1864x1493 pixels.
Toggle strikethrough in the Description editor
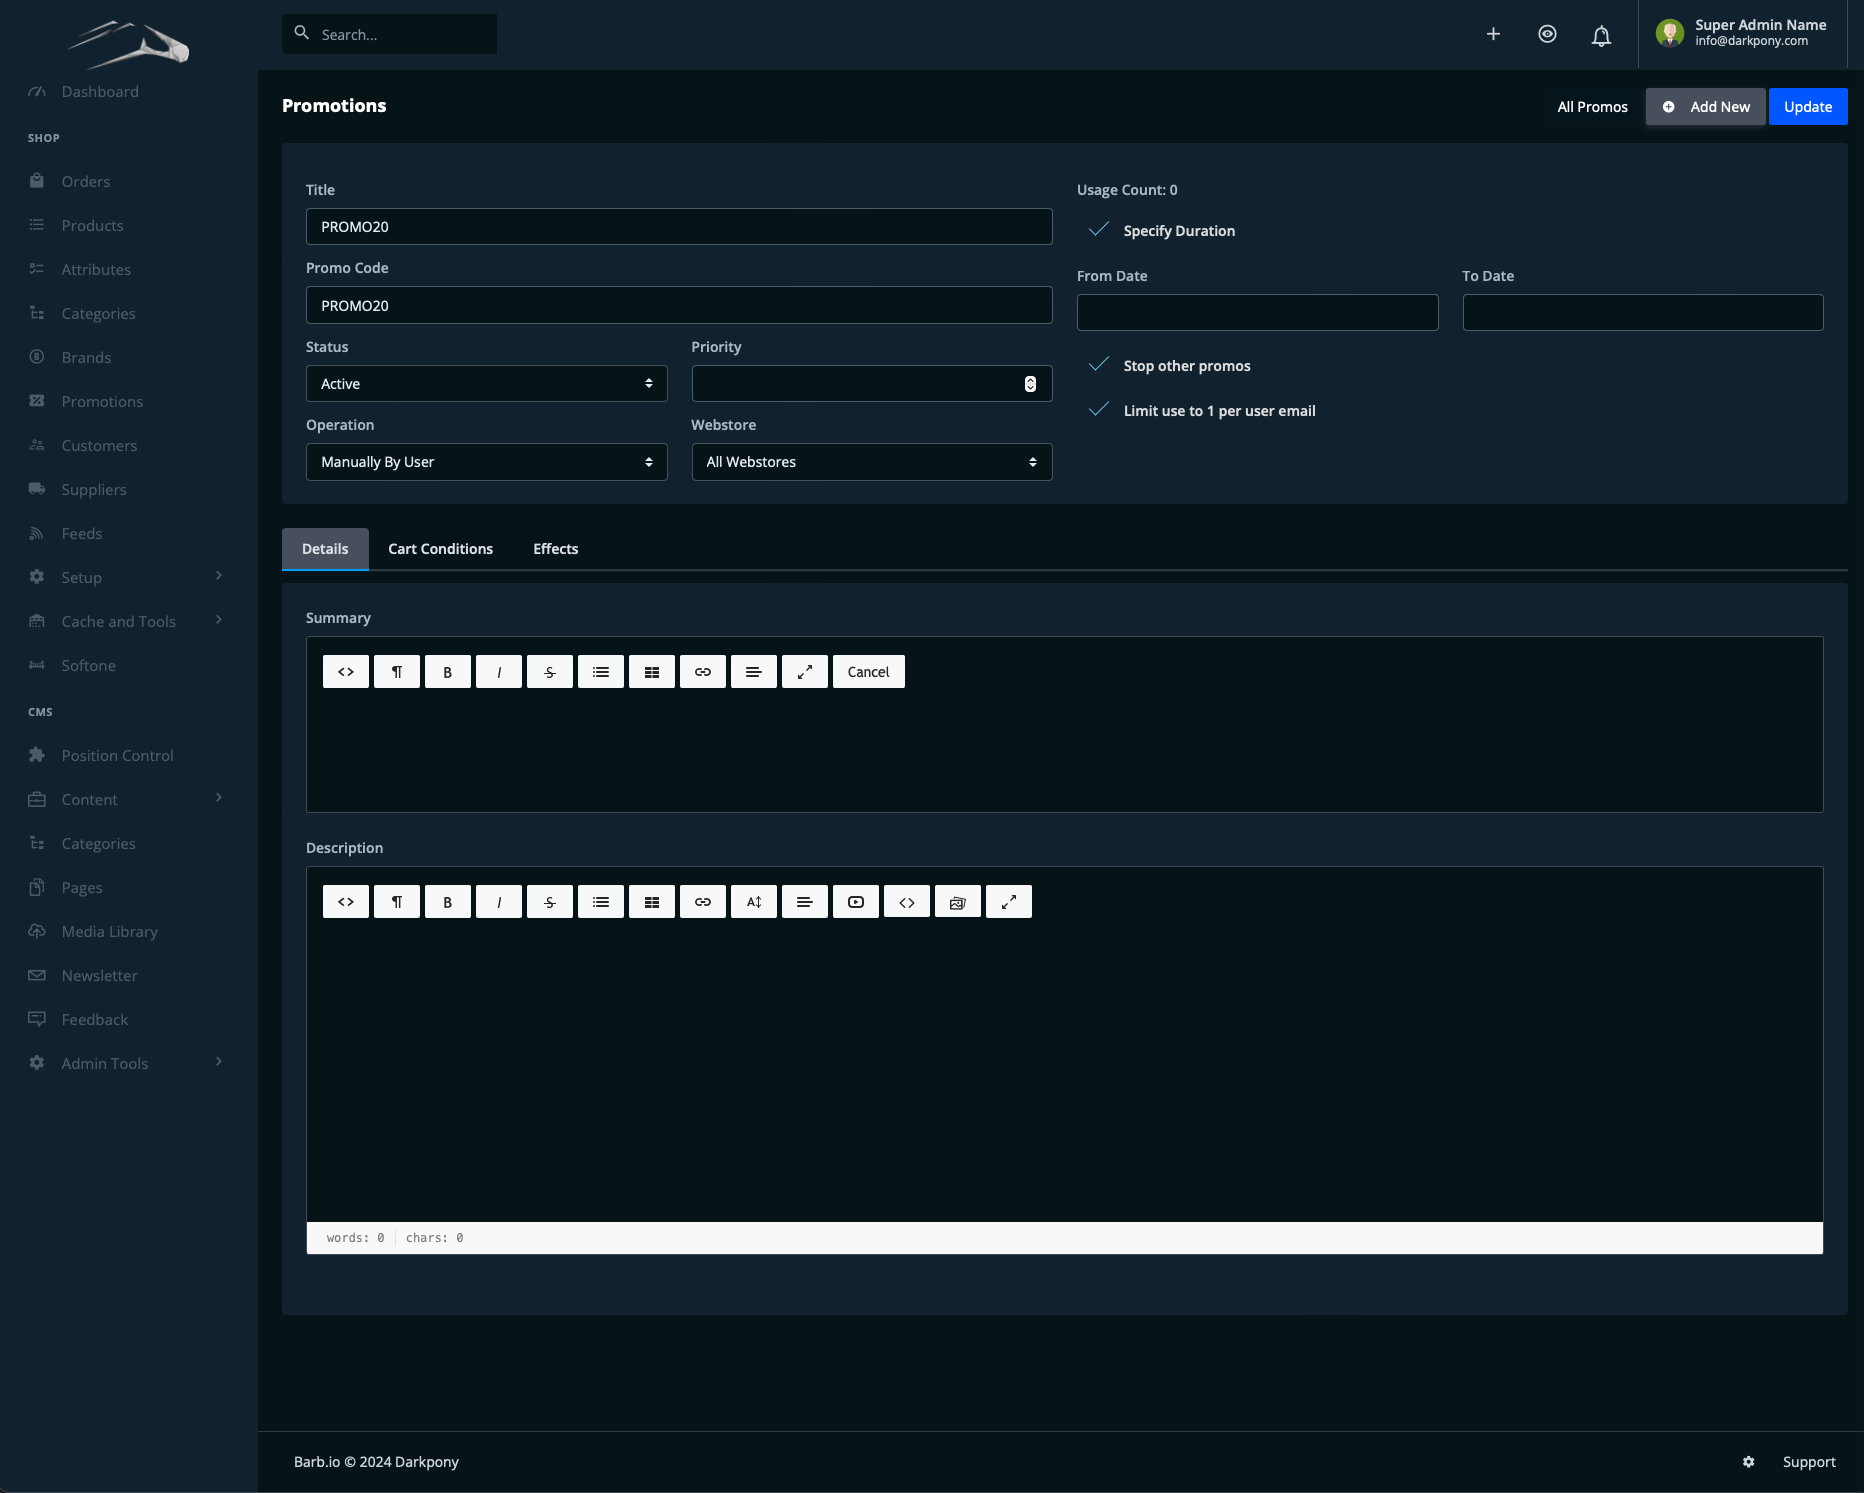549,902
